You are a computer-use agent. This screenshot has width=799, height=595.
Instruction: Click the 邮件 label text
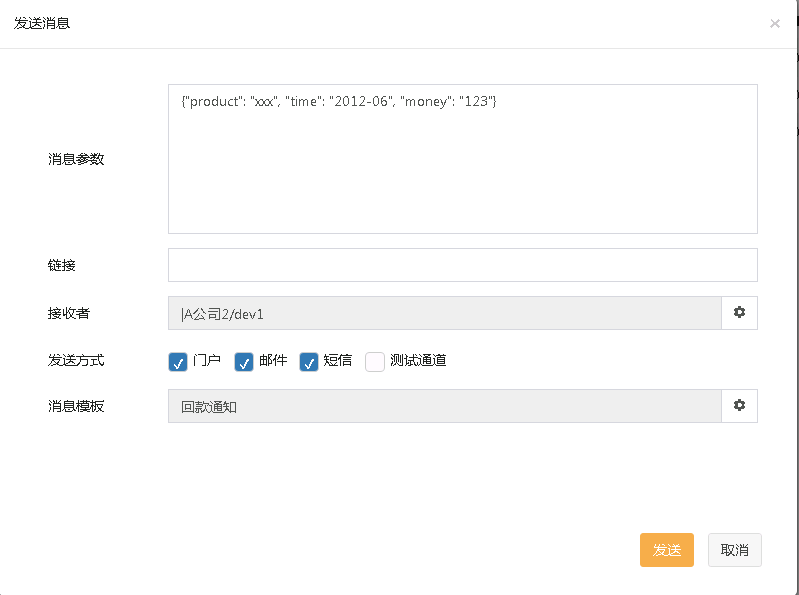point(273,361)
